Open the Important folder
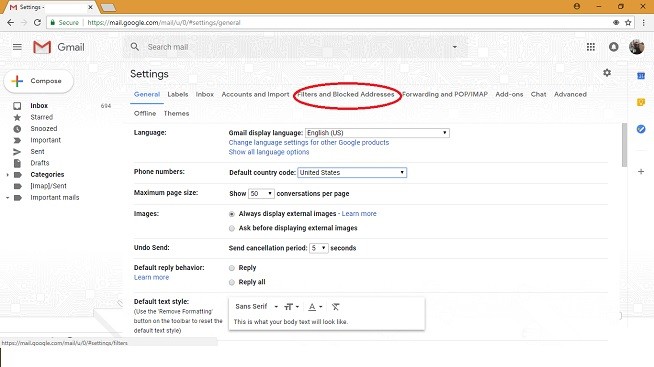Screen dimensions: 654x367 click(x=45, y=140)
